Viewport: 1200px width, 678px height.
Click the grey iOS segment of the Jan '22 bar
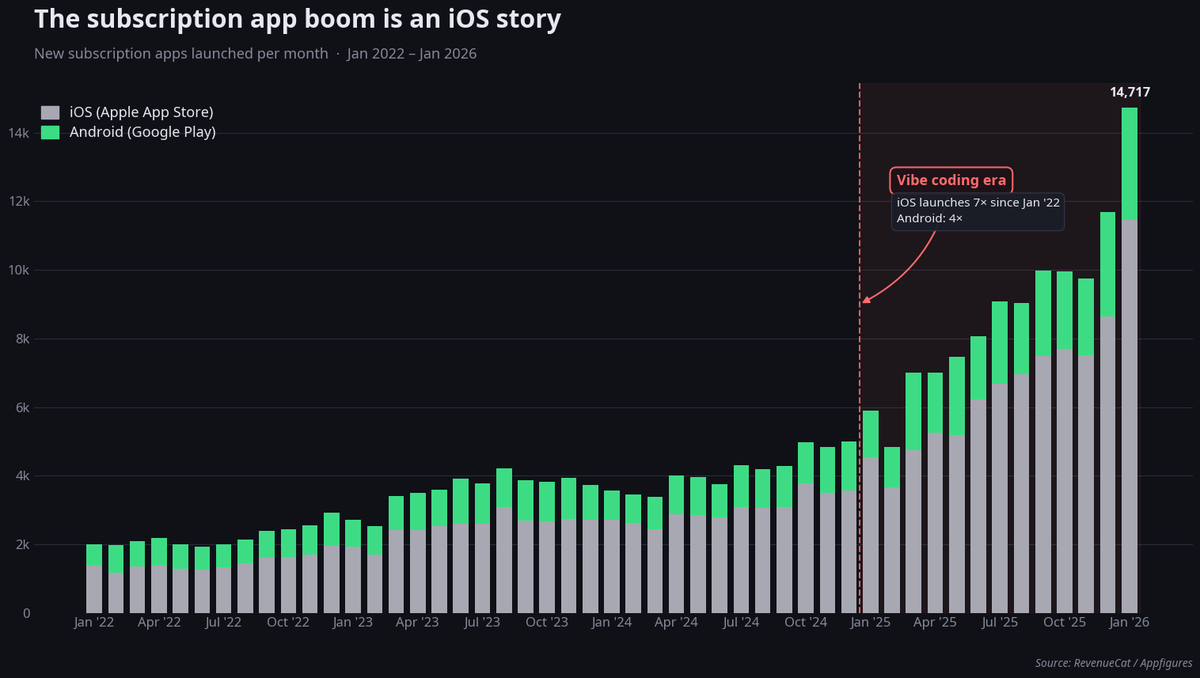click(94, 589)
